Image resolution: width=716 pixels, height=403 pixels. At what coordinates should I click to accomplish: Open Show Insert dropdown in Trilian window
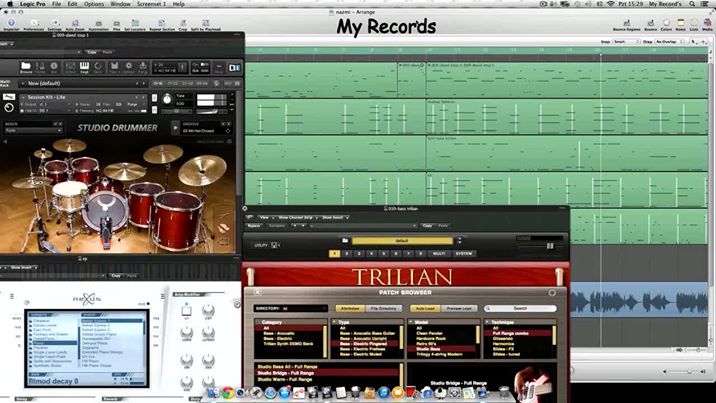pyautogui.click(x=335, y=218)
